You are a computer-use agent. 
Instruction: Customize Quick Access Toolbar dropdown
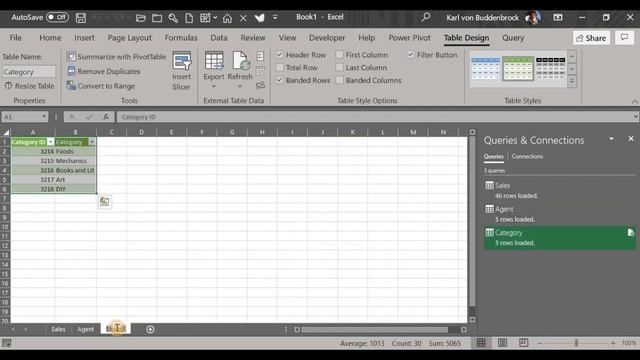click(x=275, y=17)
